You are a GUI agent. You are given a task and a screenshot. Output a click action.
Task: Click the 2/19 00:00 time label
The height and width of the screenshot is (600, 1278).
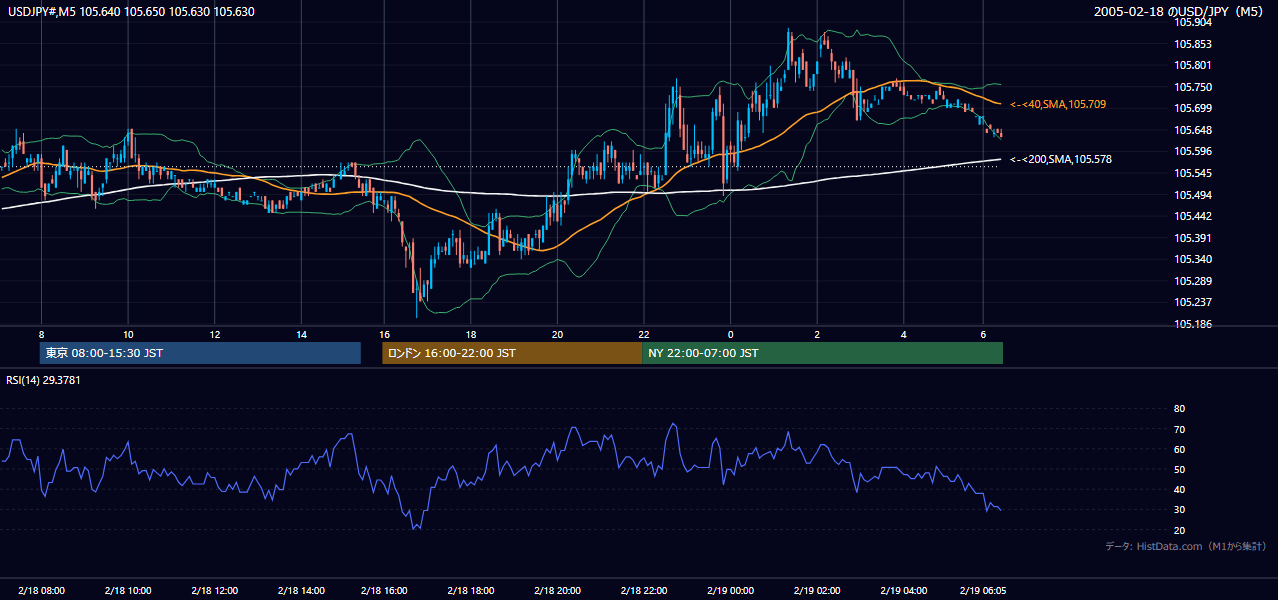pos(730,590)
